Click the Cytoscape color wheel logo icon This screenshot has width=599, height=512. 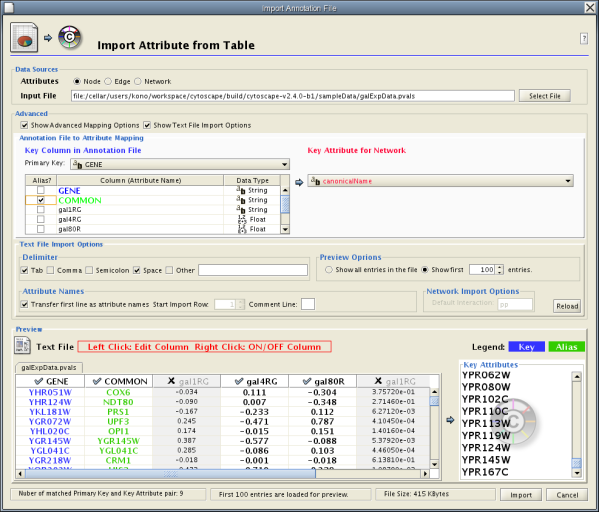(70, 37)
